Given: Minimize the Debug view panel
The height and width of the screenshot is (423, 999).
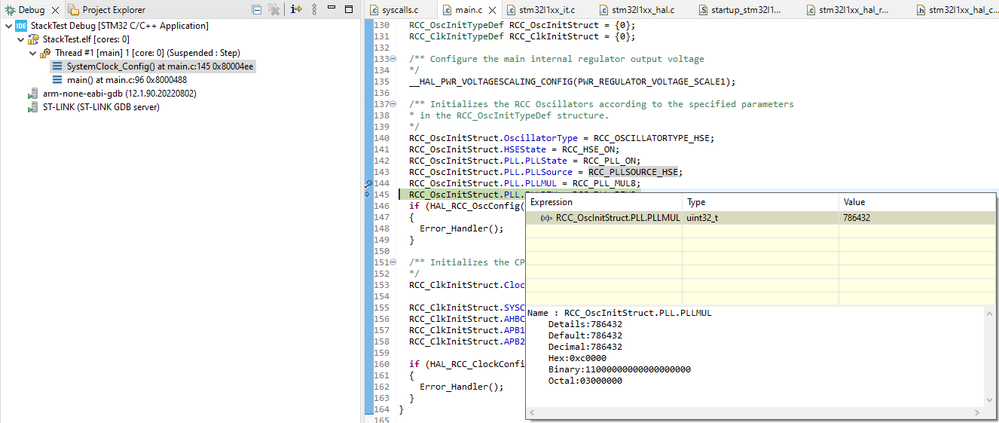Looking at the screenshot, I should coord(331,8).
